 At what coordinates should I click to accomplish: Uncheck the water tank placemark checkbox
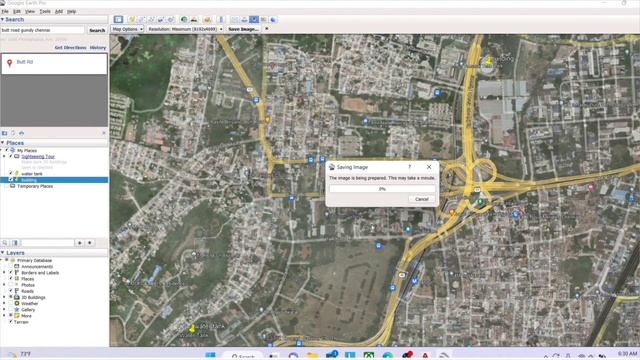[11, 173]
